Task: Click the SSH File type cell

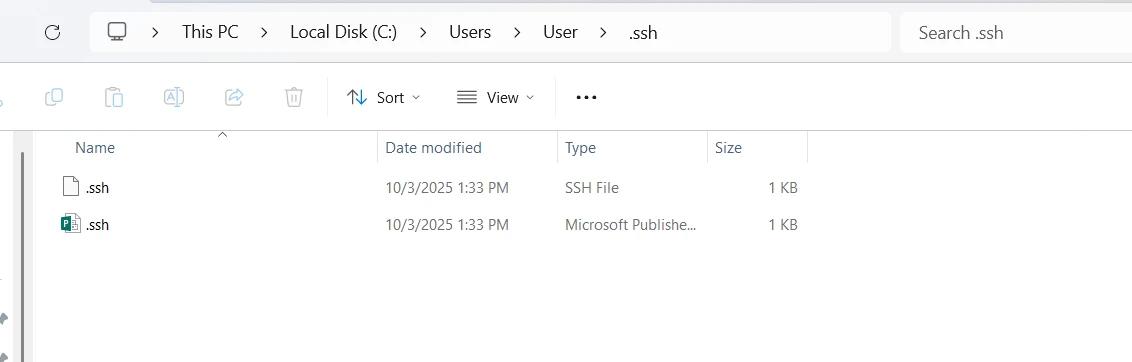Action: [x=592, y=188]
